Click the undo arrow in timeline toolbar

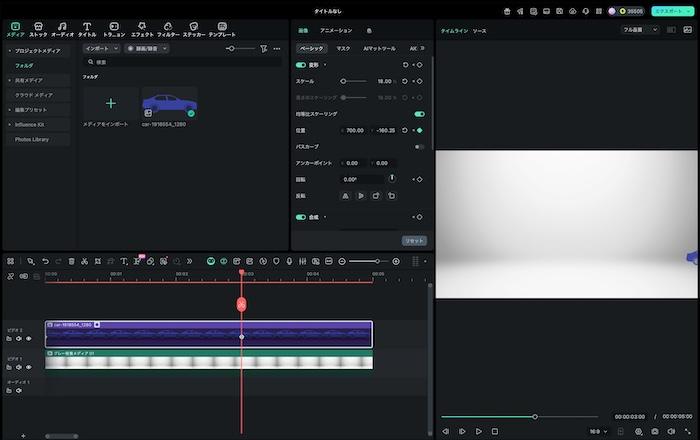click(x=45, y=261)
